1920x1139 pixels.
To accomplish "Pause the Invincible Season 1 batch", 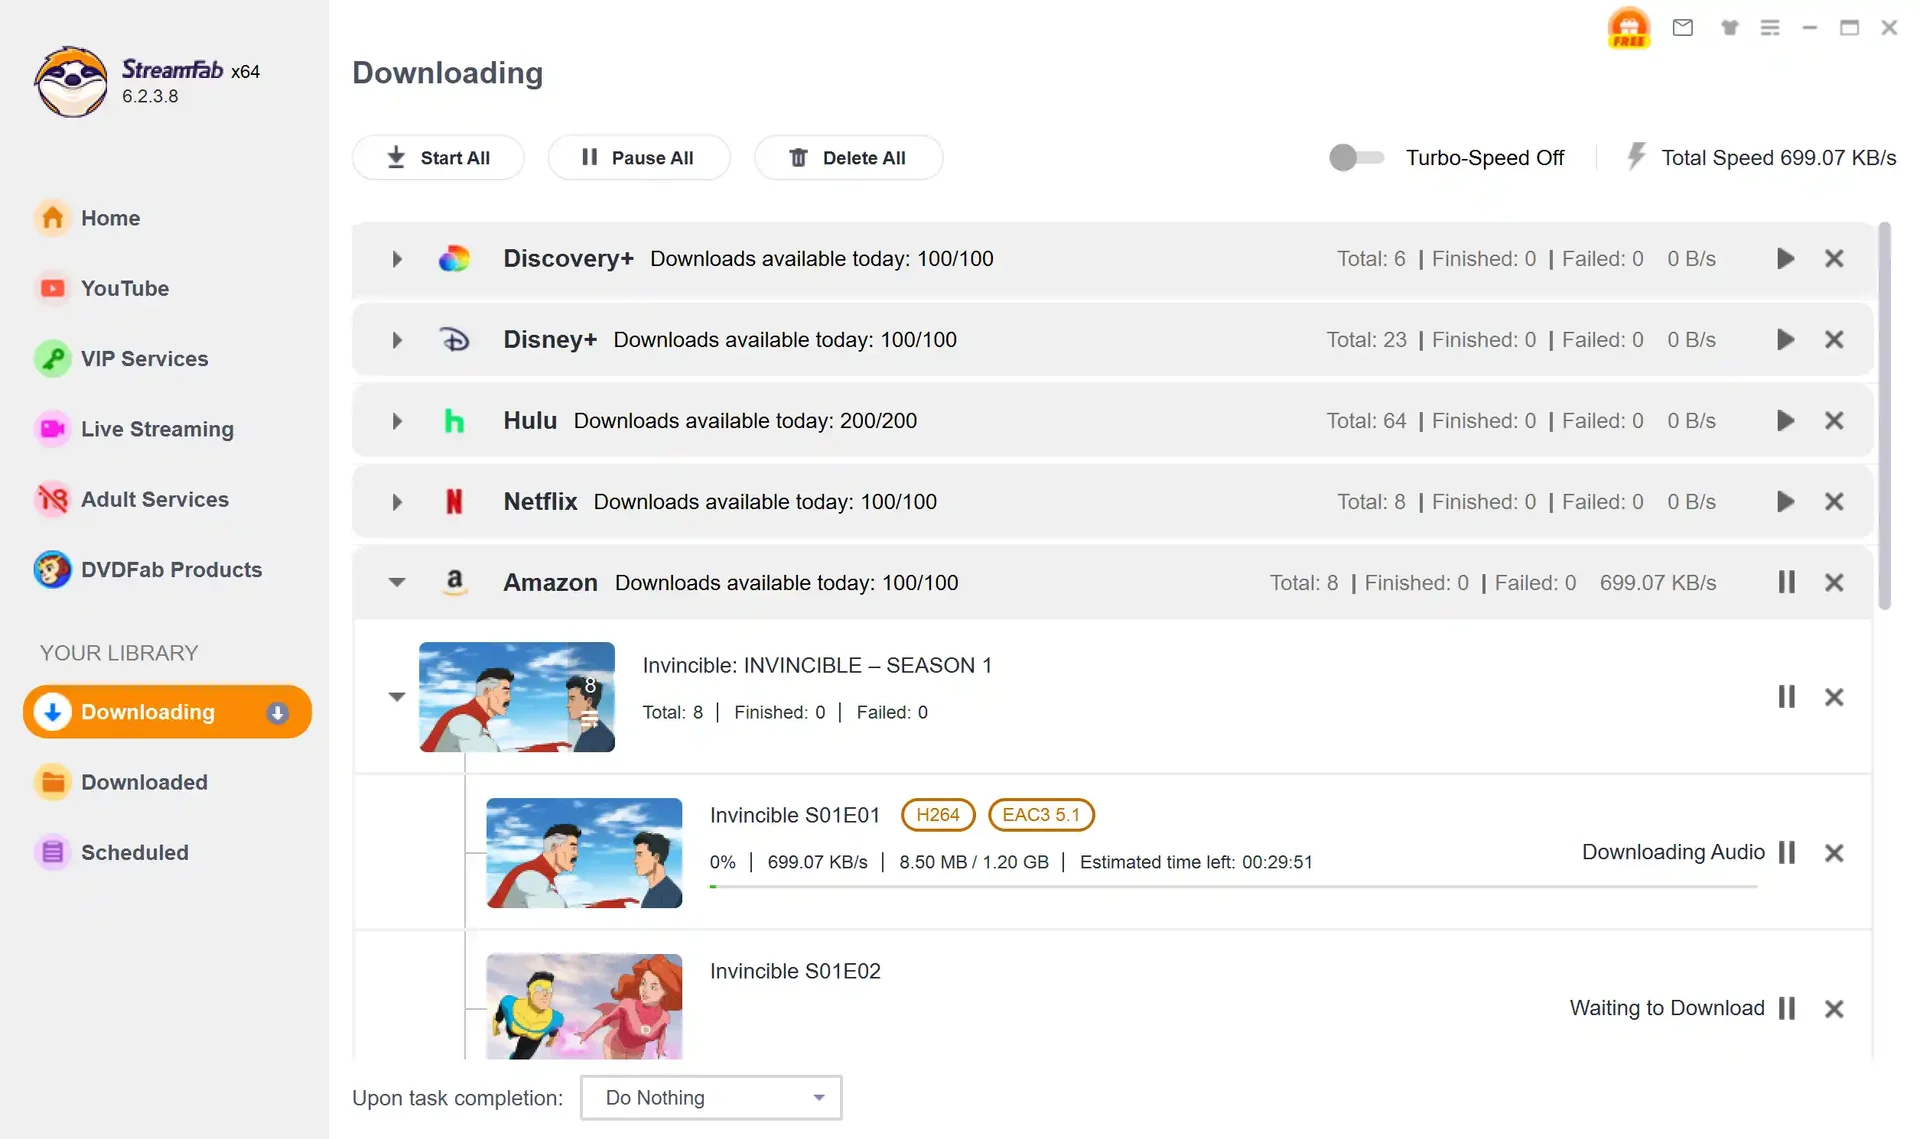I will tap(1786, 697).
